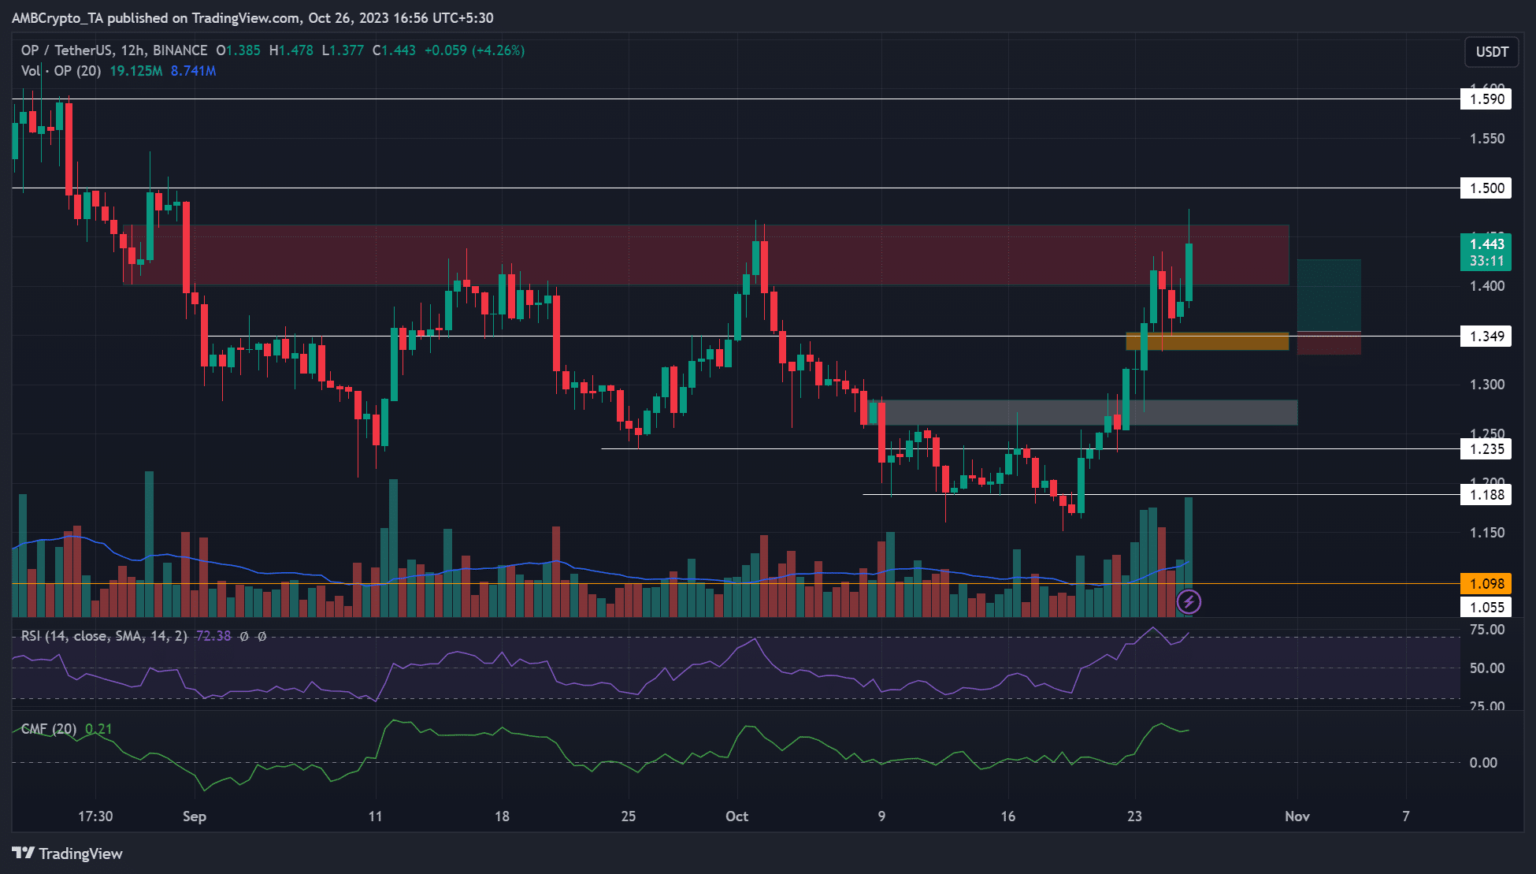The width and height of the screenshot is (1536, 874).
Task: Click the purple lightning bolt icon
Action: [x=1188, y=601]
